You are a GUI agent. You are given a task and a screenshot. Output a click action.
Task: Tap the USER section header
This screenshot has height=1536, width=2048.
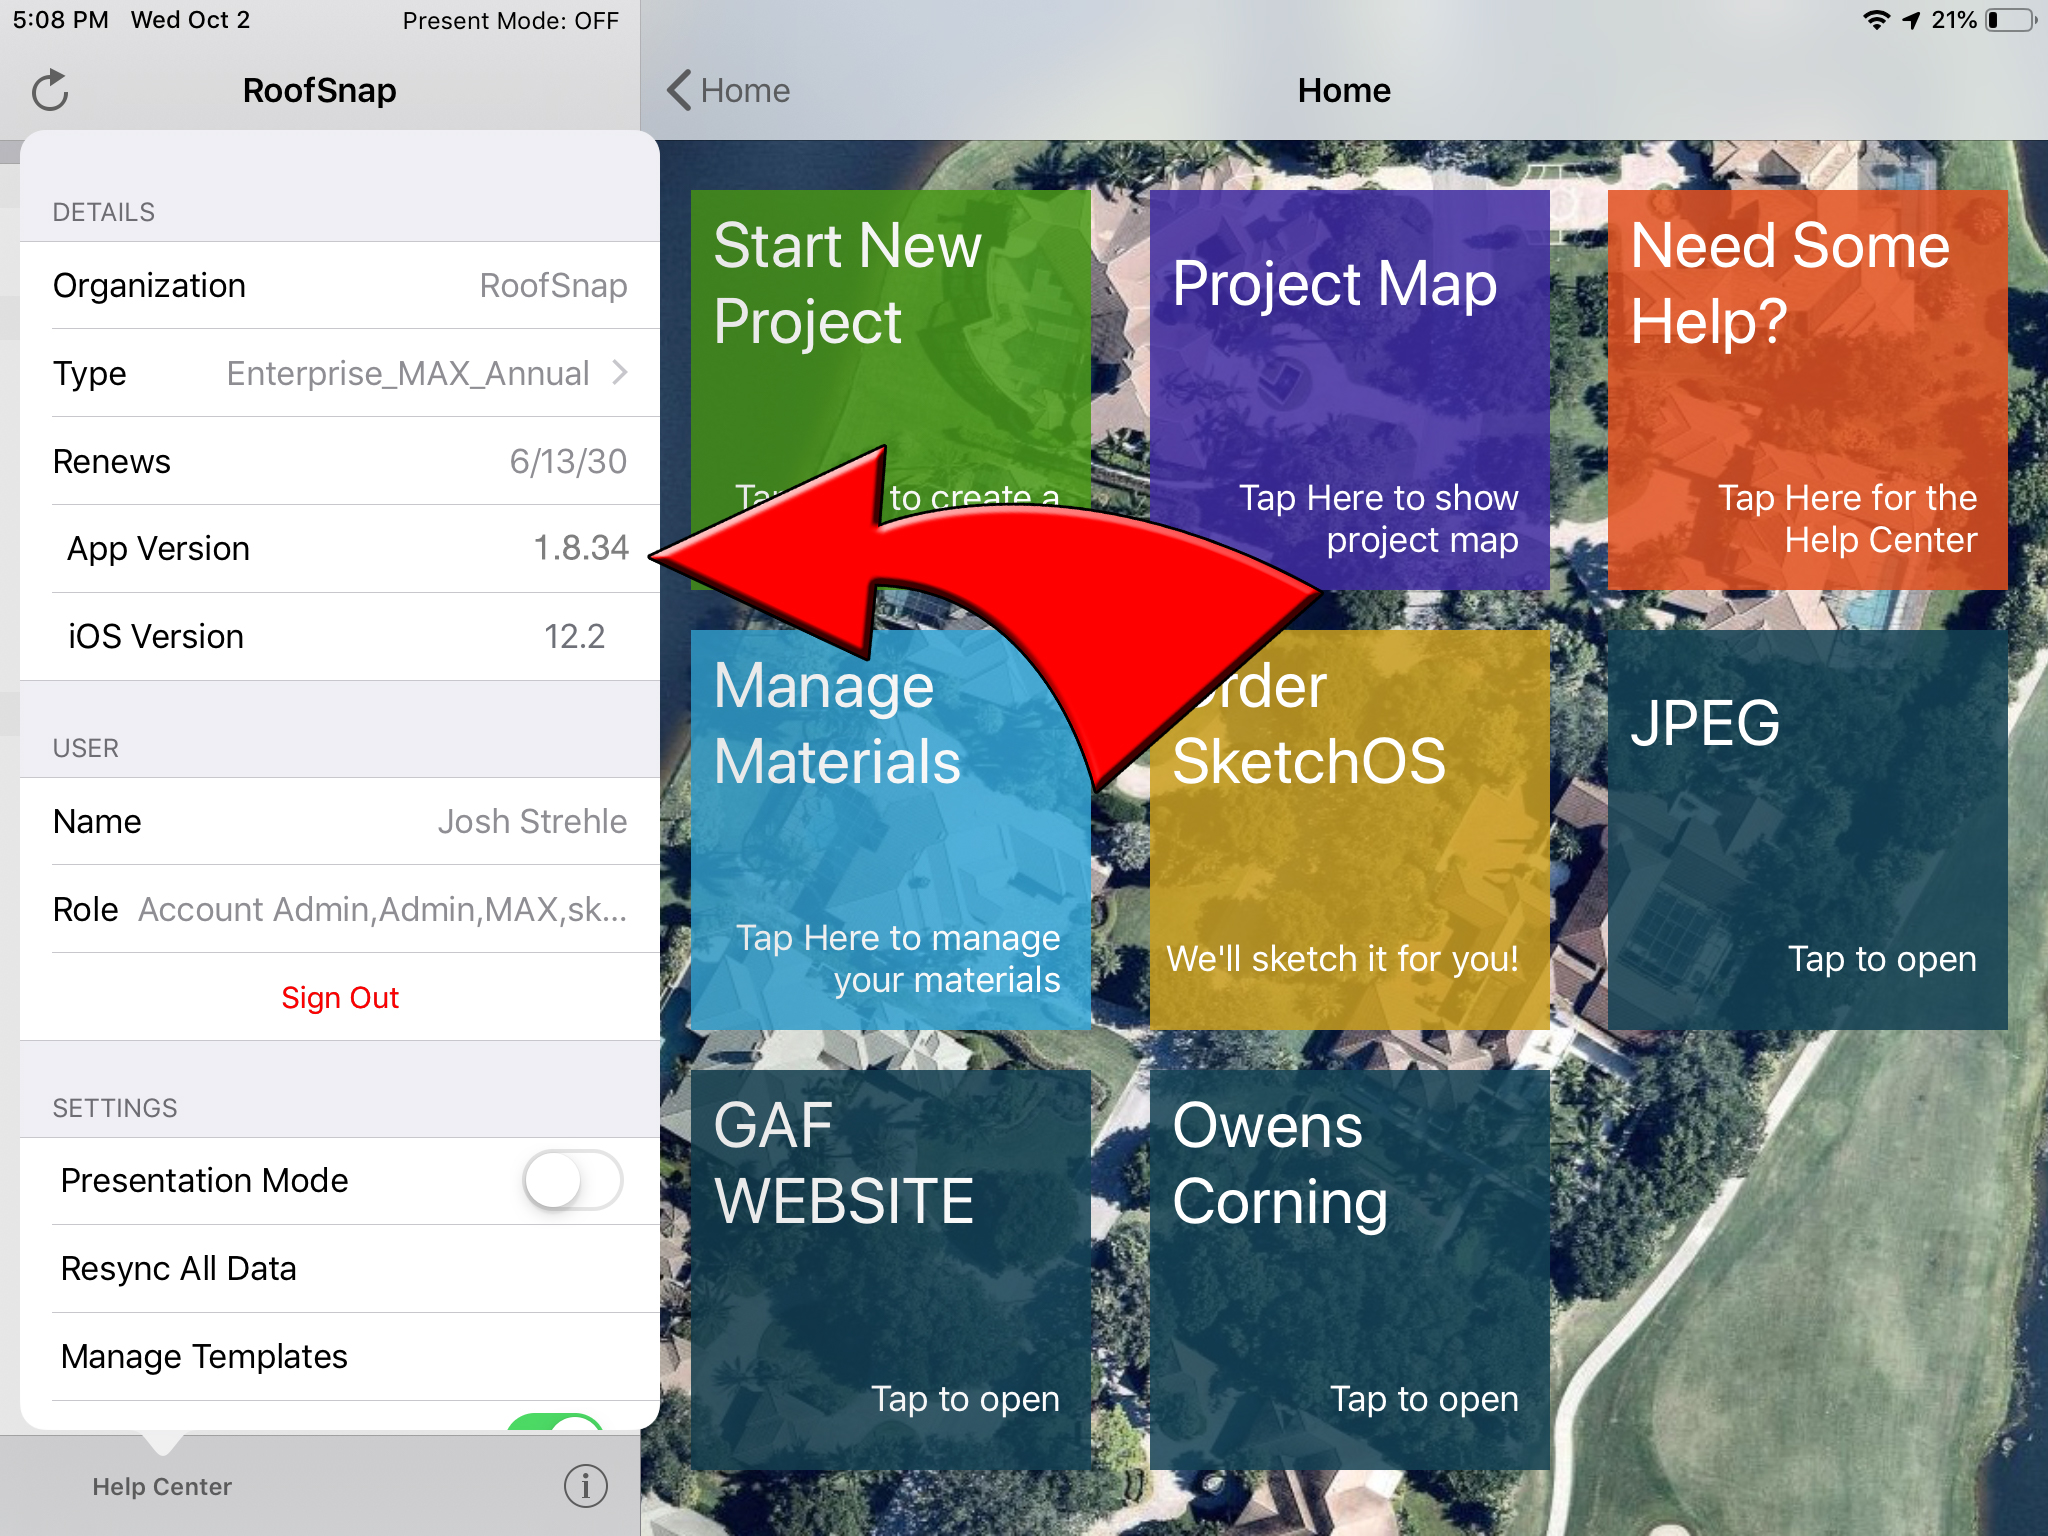86,748
